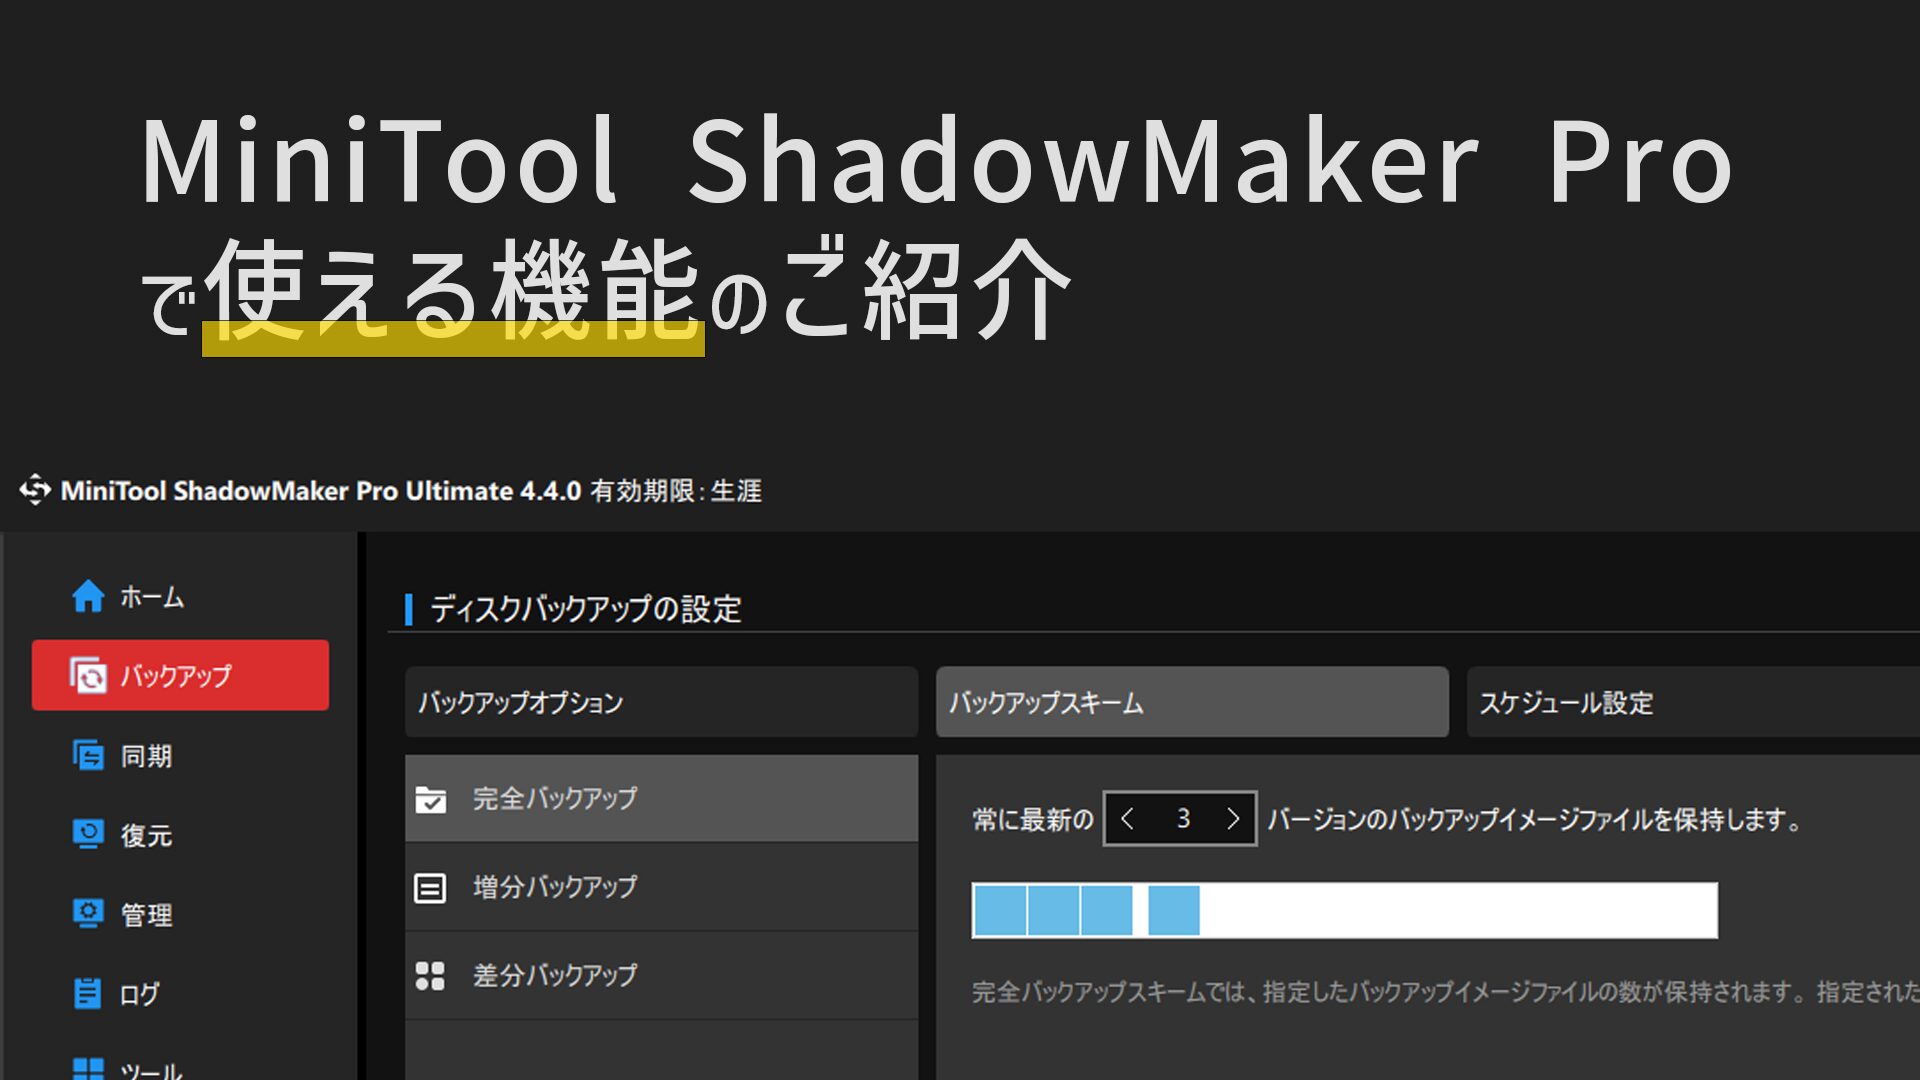Click the Restore (復元) sidebar icon

click(x=88, y=834)
